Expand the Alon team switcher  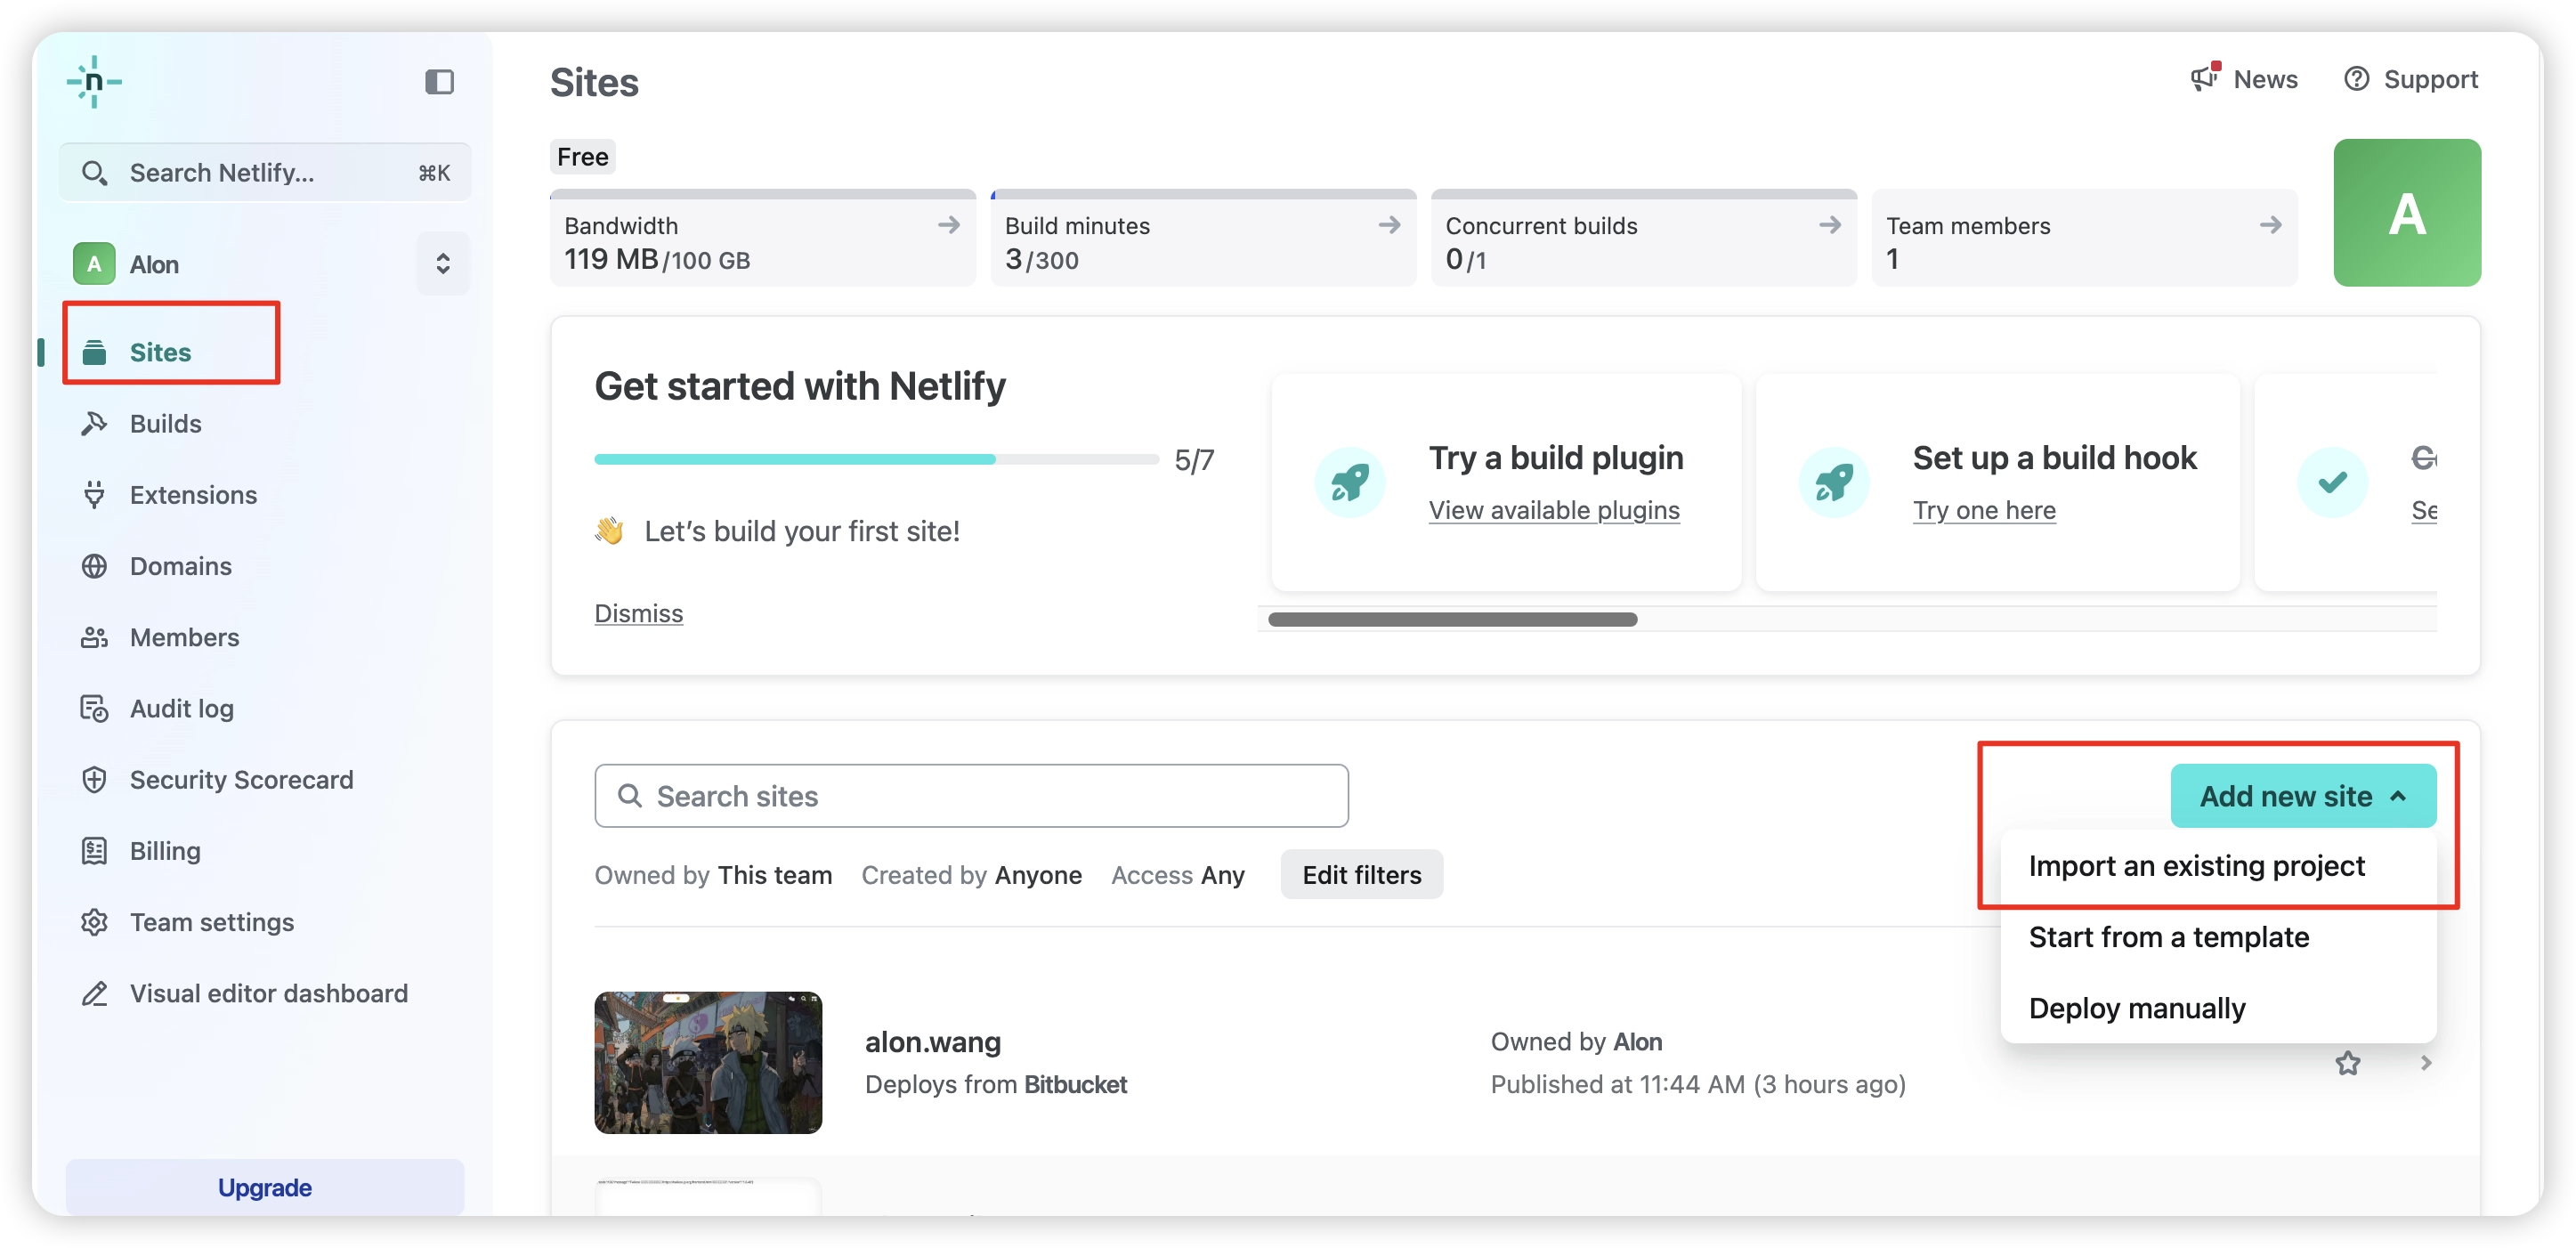(442, 264)
